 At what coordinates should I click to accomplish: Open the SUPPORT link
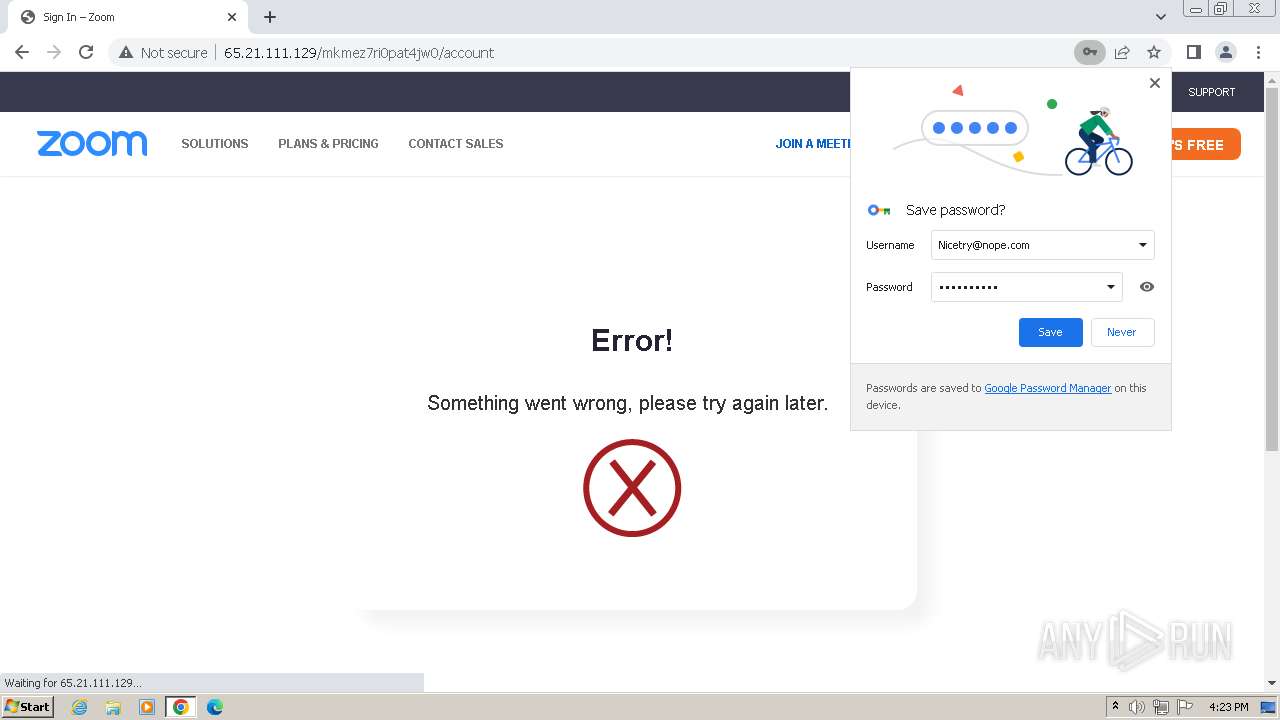(1212, 92)
